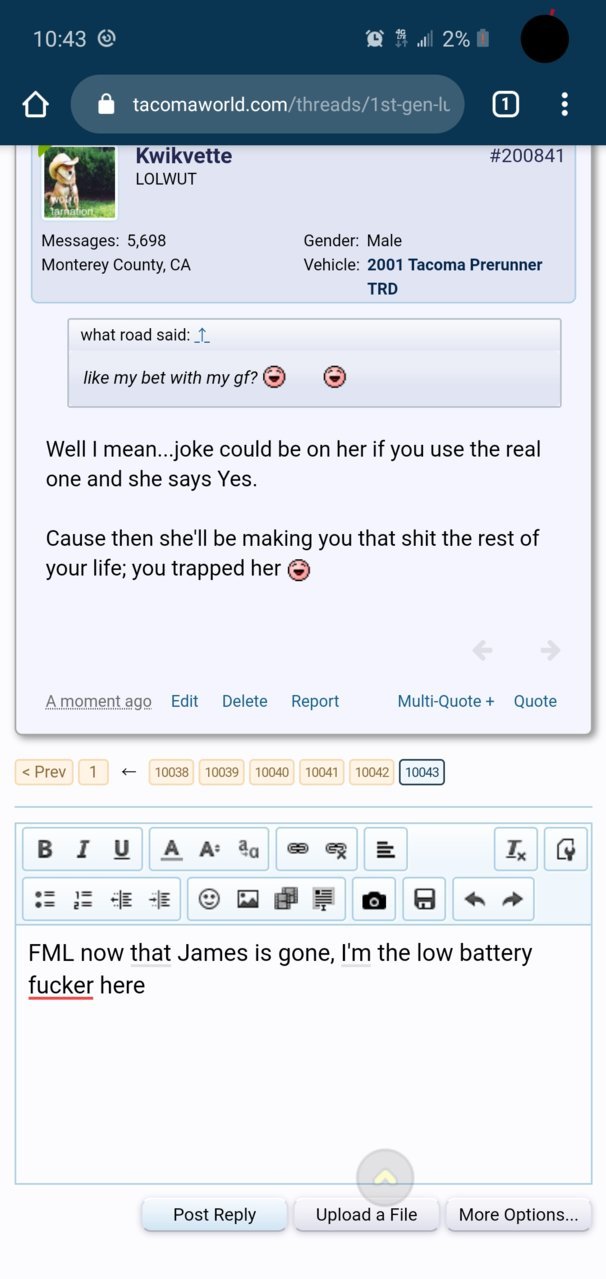The image size is (606, 1279).
Task: Open Kwikvette's avatar image
Action: pos(80,182)
